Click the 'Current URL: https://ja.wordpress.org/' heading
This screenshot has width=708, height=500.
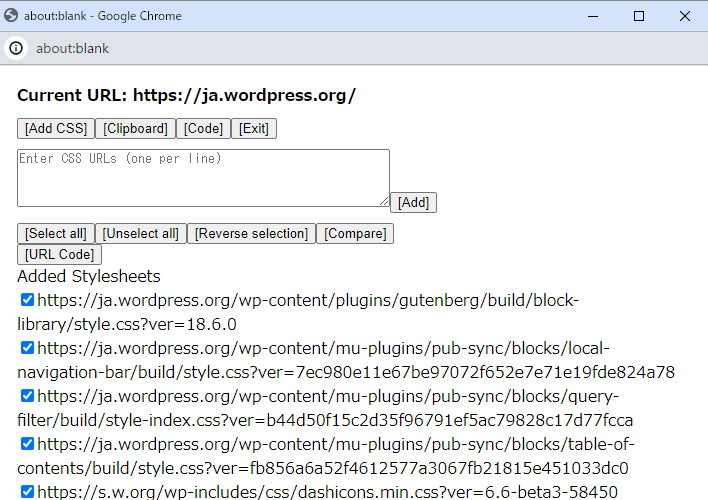point(186,95)
